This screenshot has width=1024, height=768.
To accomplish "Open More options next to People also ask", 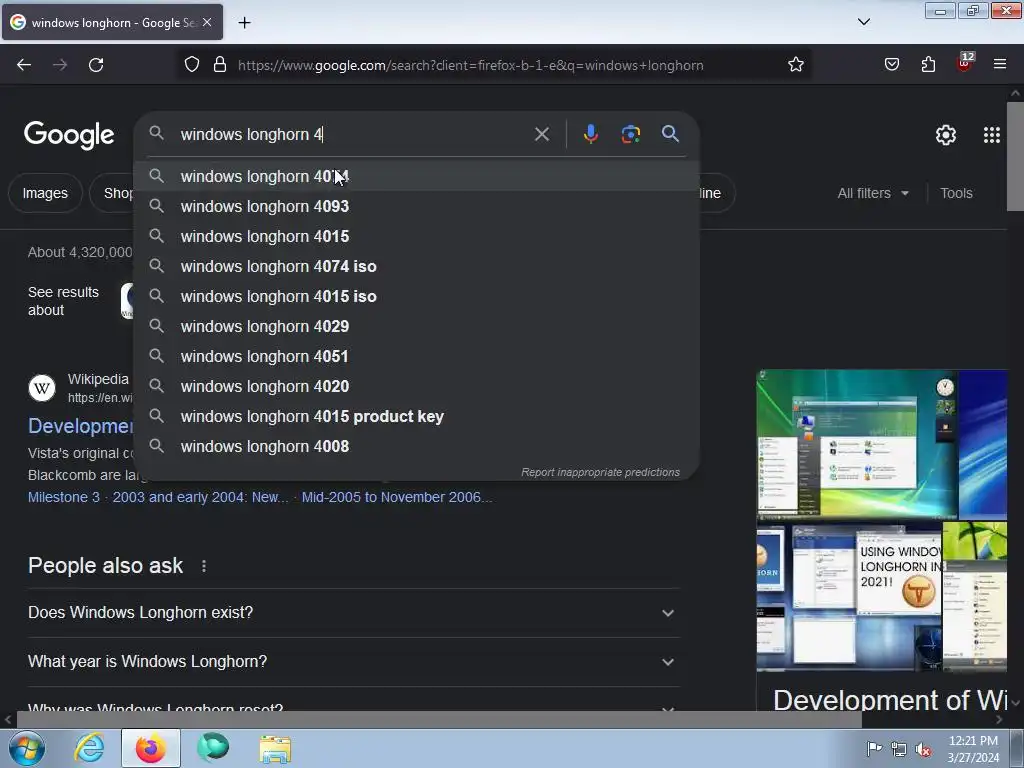I will tap(204, 566).
